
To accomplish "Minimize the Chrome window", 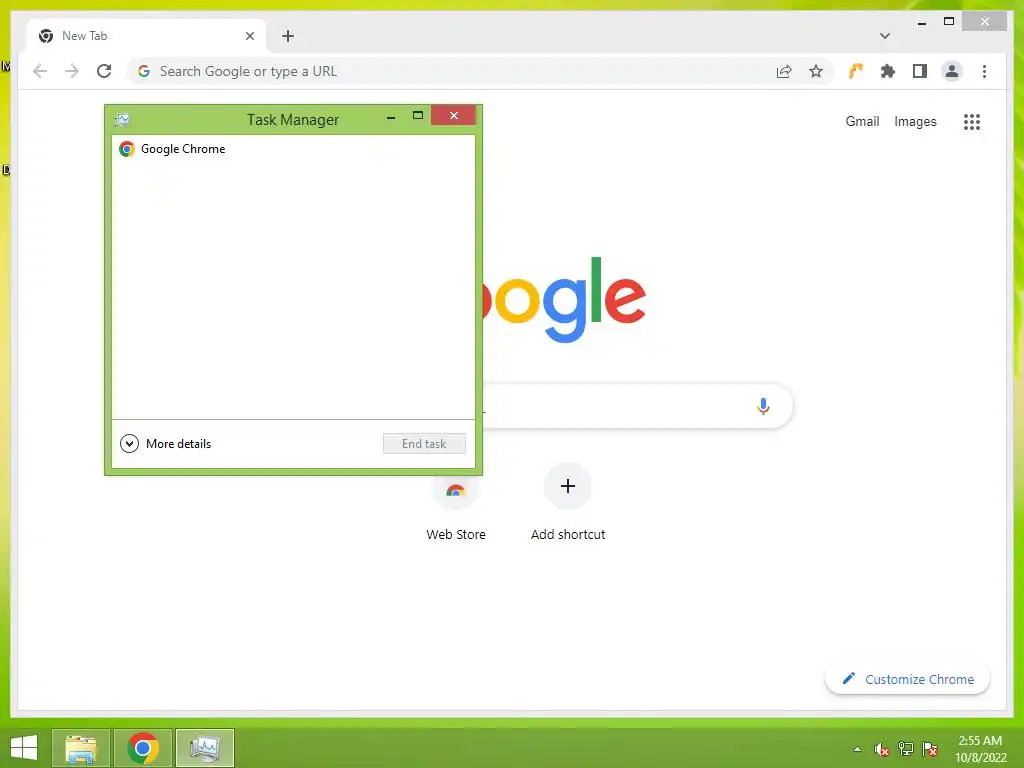I will pos(921,22).
